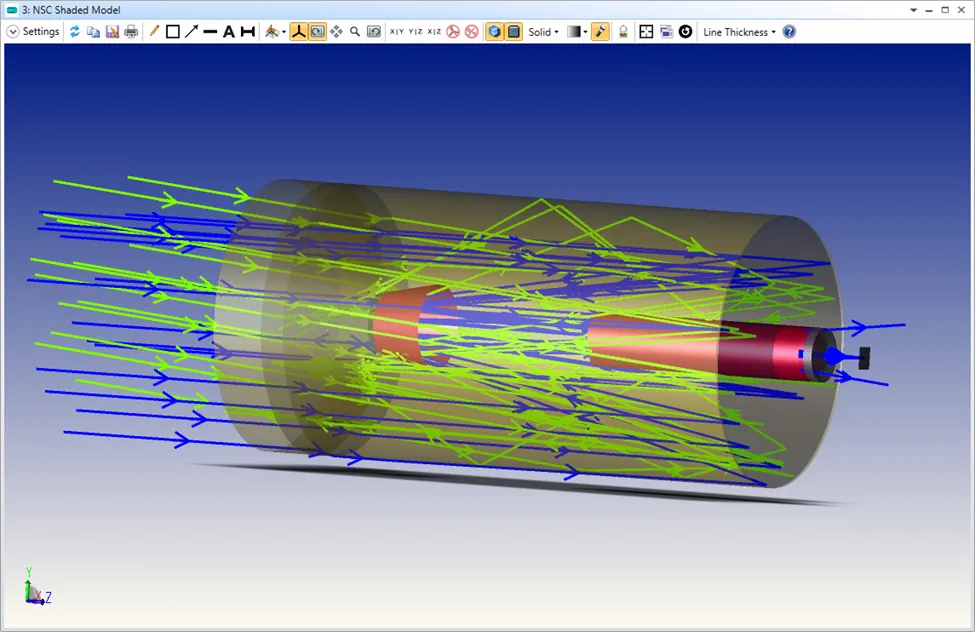Select the rectangle drawing tool
Viewport: 975px width, 632px height.
pyautogui.click(x=172, y=32)
